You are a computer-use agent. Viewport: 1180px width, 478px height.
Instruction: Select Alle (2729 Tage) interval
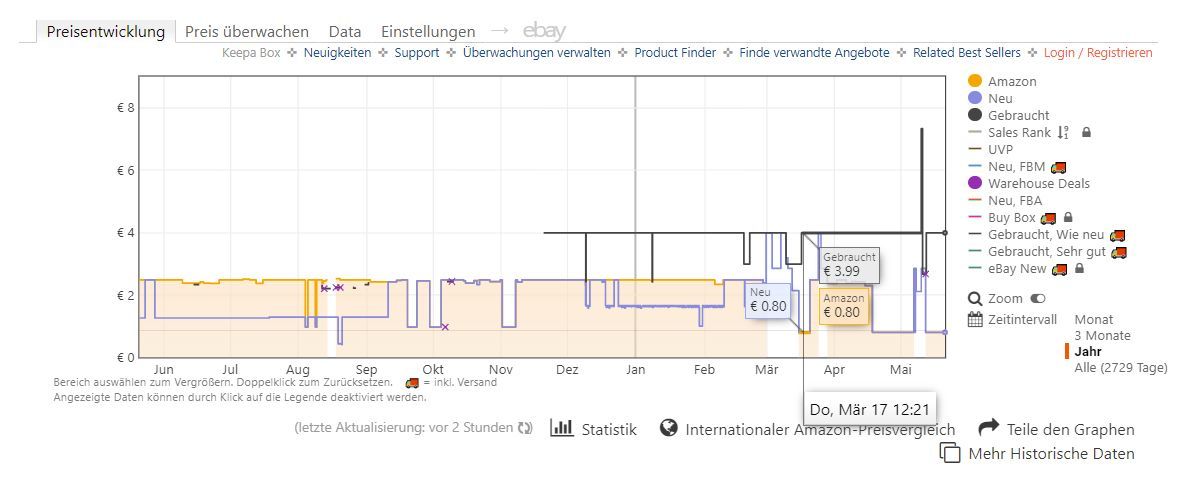pyautogui.click(x=1121, y=367)
